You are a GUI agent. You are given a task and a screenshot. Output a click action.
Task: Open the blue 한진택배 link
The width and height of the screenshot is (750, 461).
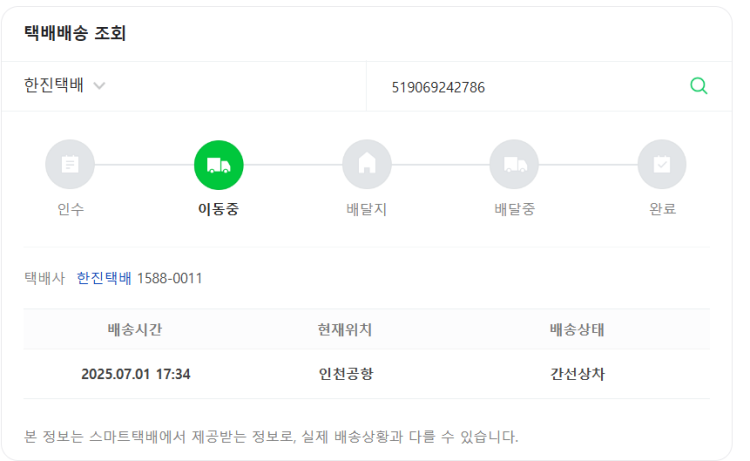click(x=104, y=278)
